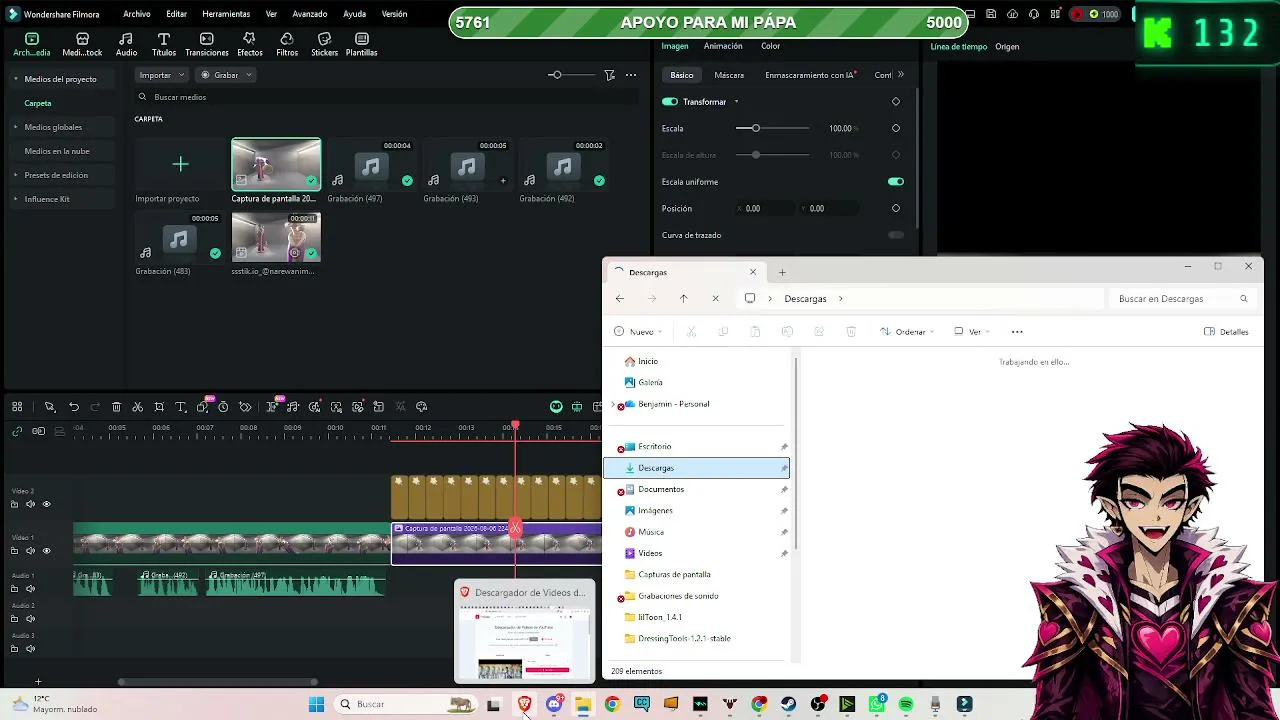1280x720 pixels.
Task: Click the undo icon in timeline toolbar
Action: click(74, 407)
